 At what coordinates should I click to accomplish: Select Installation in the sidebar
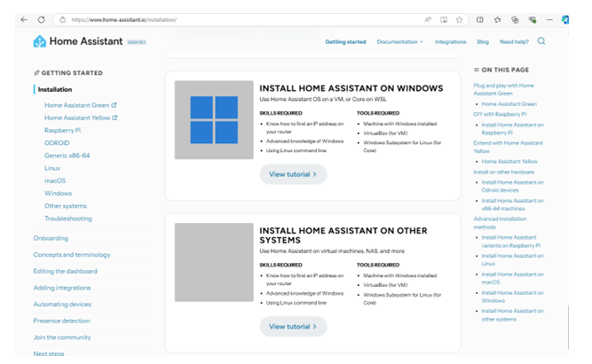[55, 89]
